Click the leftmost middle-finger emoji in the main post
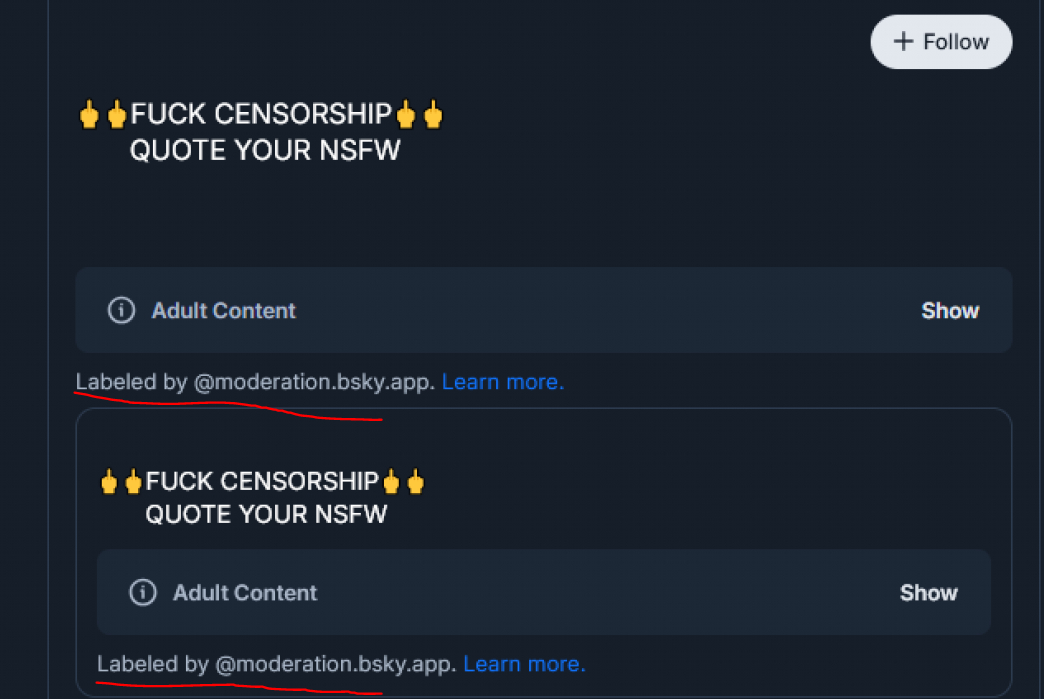The image size is (1044, 699). tap(90, 115)
